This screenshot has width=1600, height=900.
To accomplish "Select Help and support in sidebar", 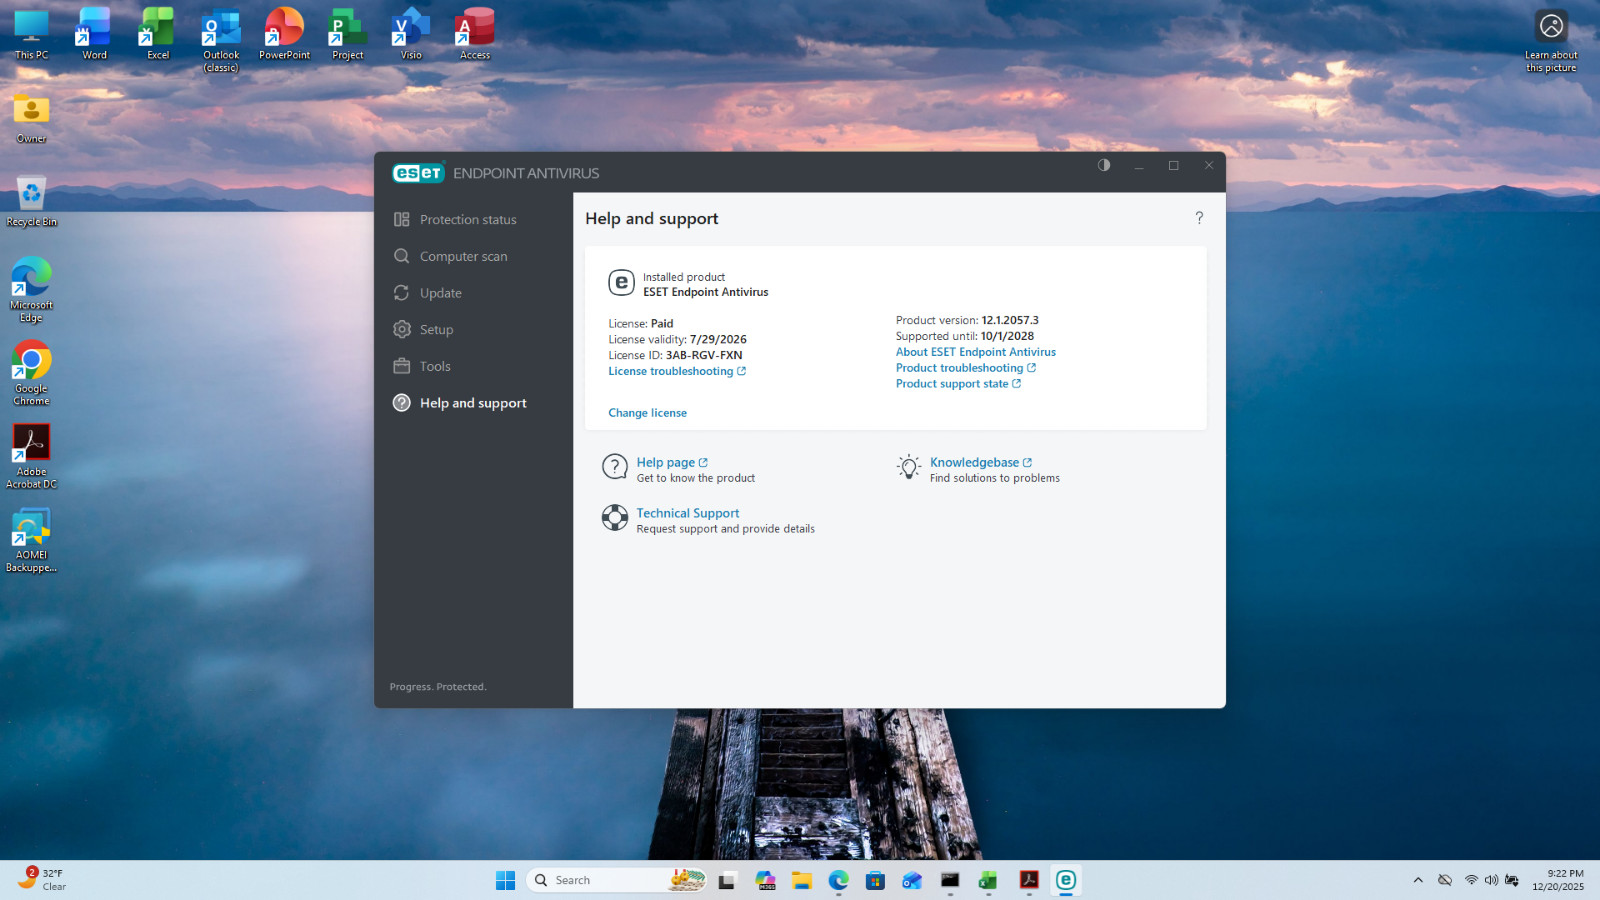I will [472, 403].
